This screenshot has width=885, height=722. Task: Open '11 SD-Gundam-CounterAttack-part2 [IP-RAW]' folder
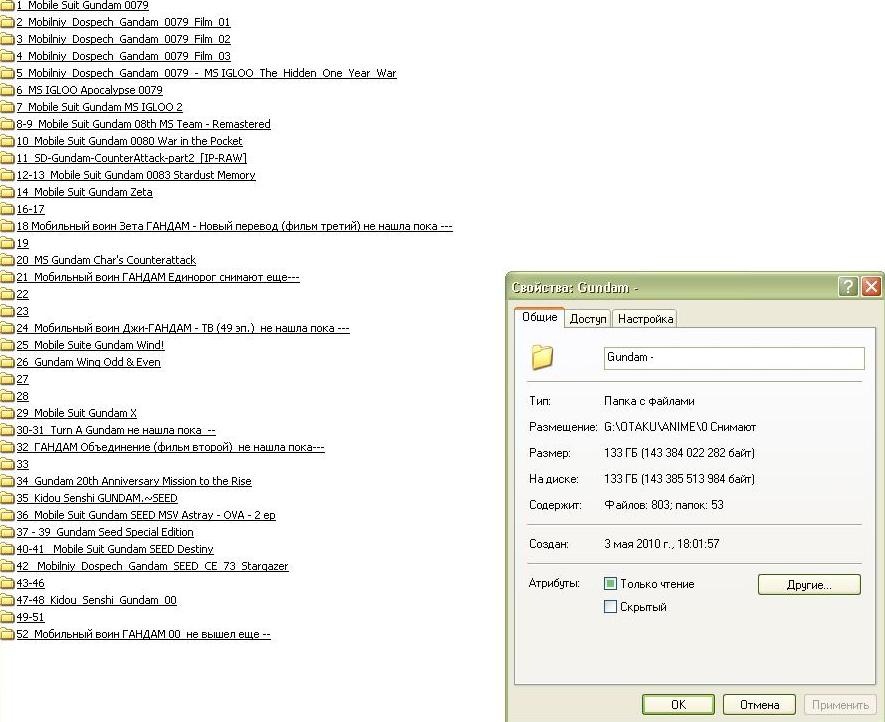pyautogui.click(x=132, y=158)
